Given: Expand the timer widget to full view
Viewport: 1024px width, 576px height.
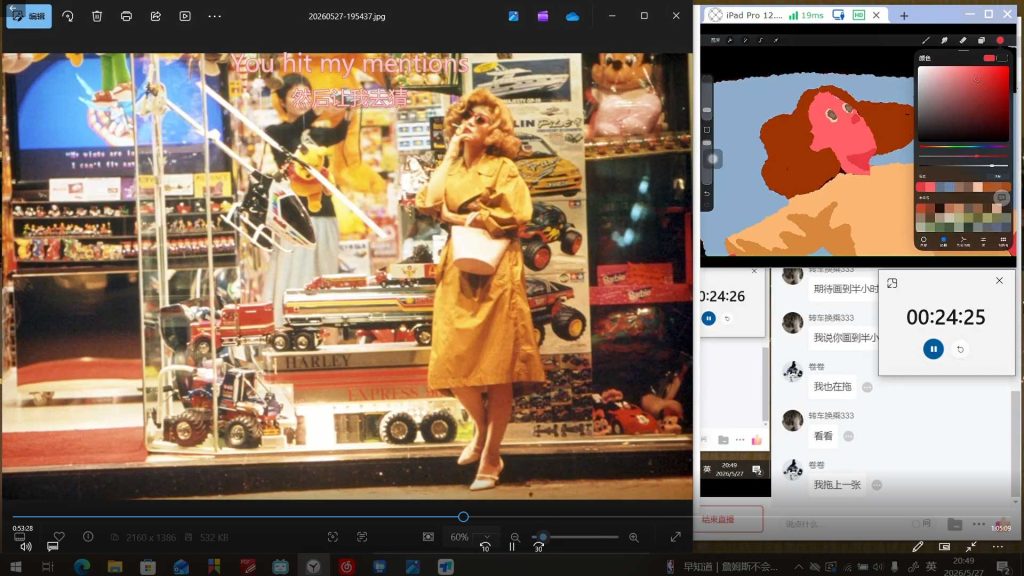Looking at the screenshot, I should (892, 283).
